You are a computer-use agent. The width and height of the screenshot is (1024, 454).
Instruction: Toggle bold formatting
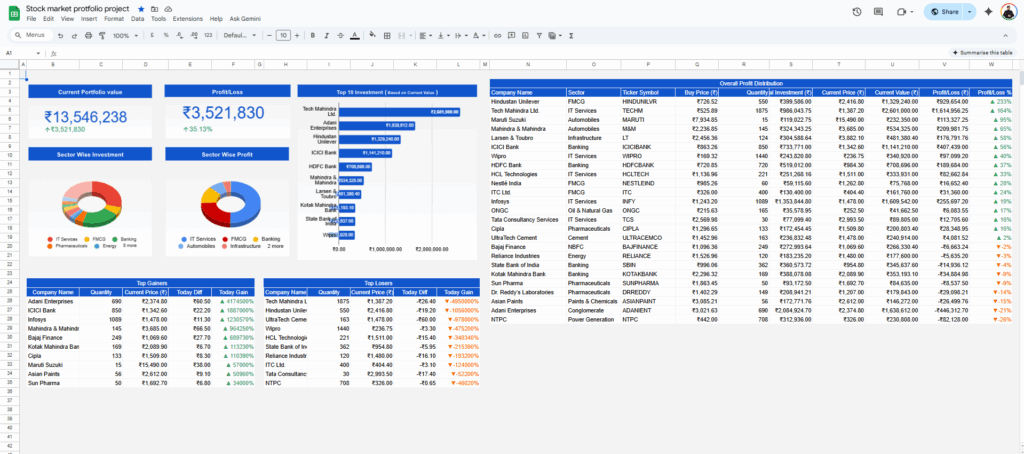coord(311,35)
